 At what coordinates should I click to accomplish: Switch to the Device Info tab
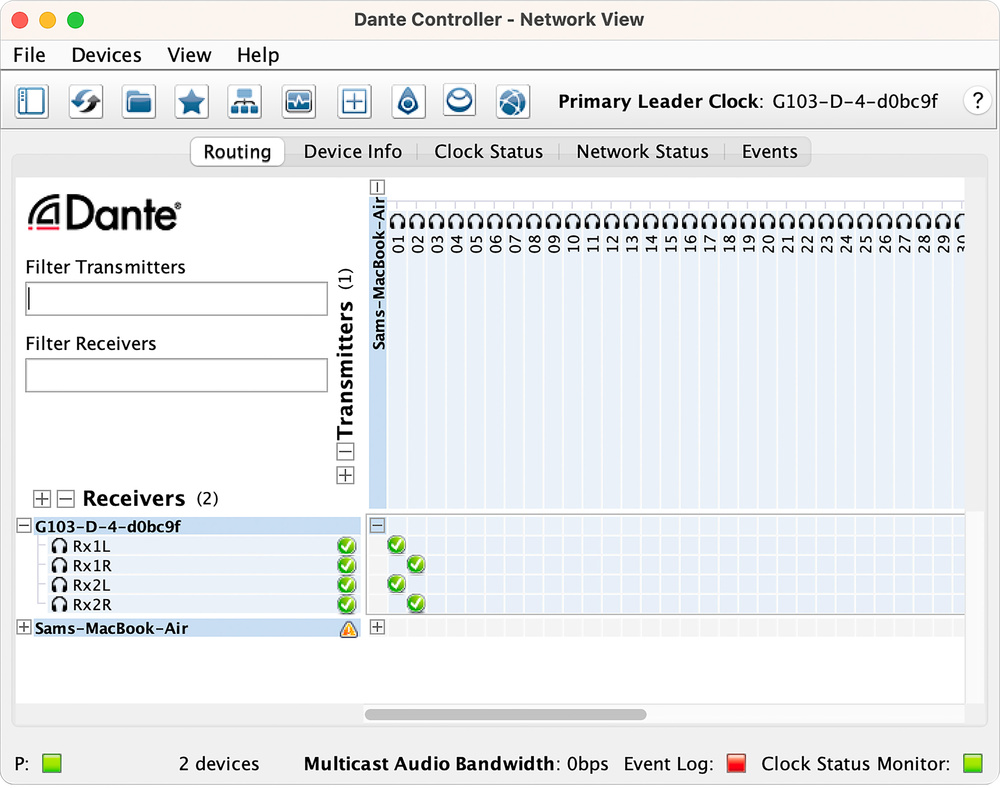point(352,152)
